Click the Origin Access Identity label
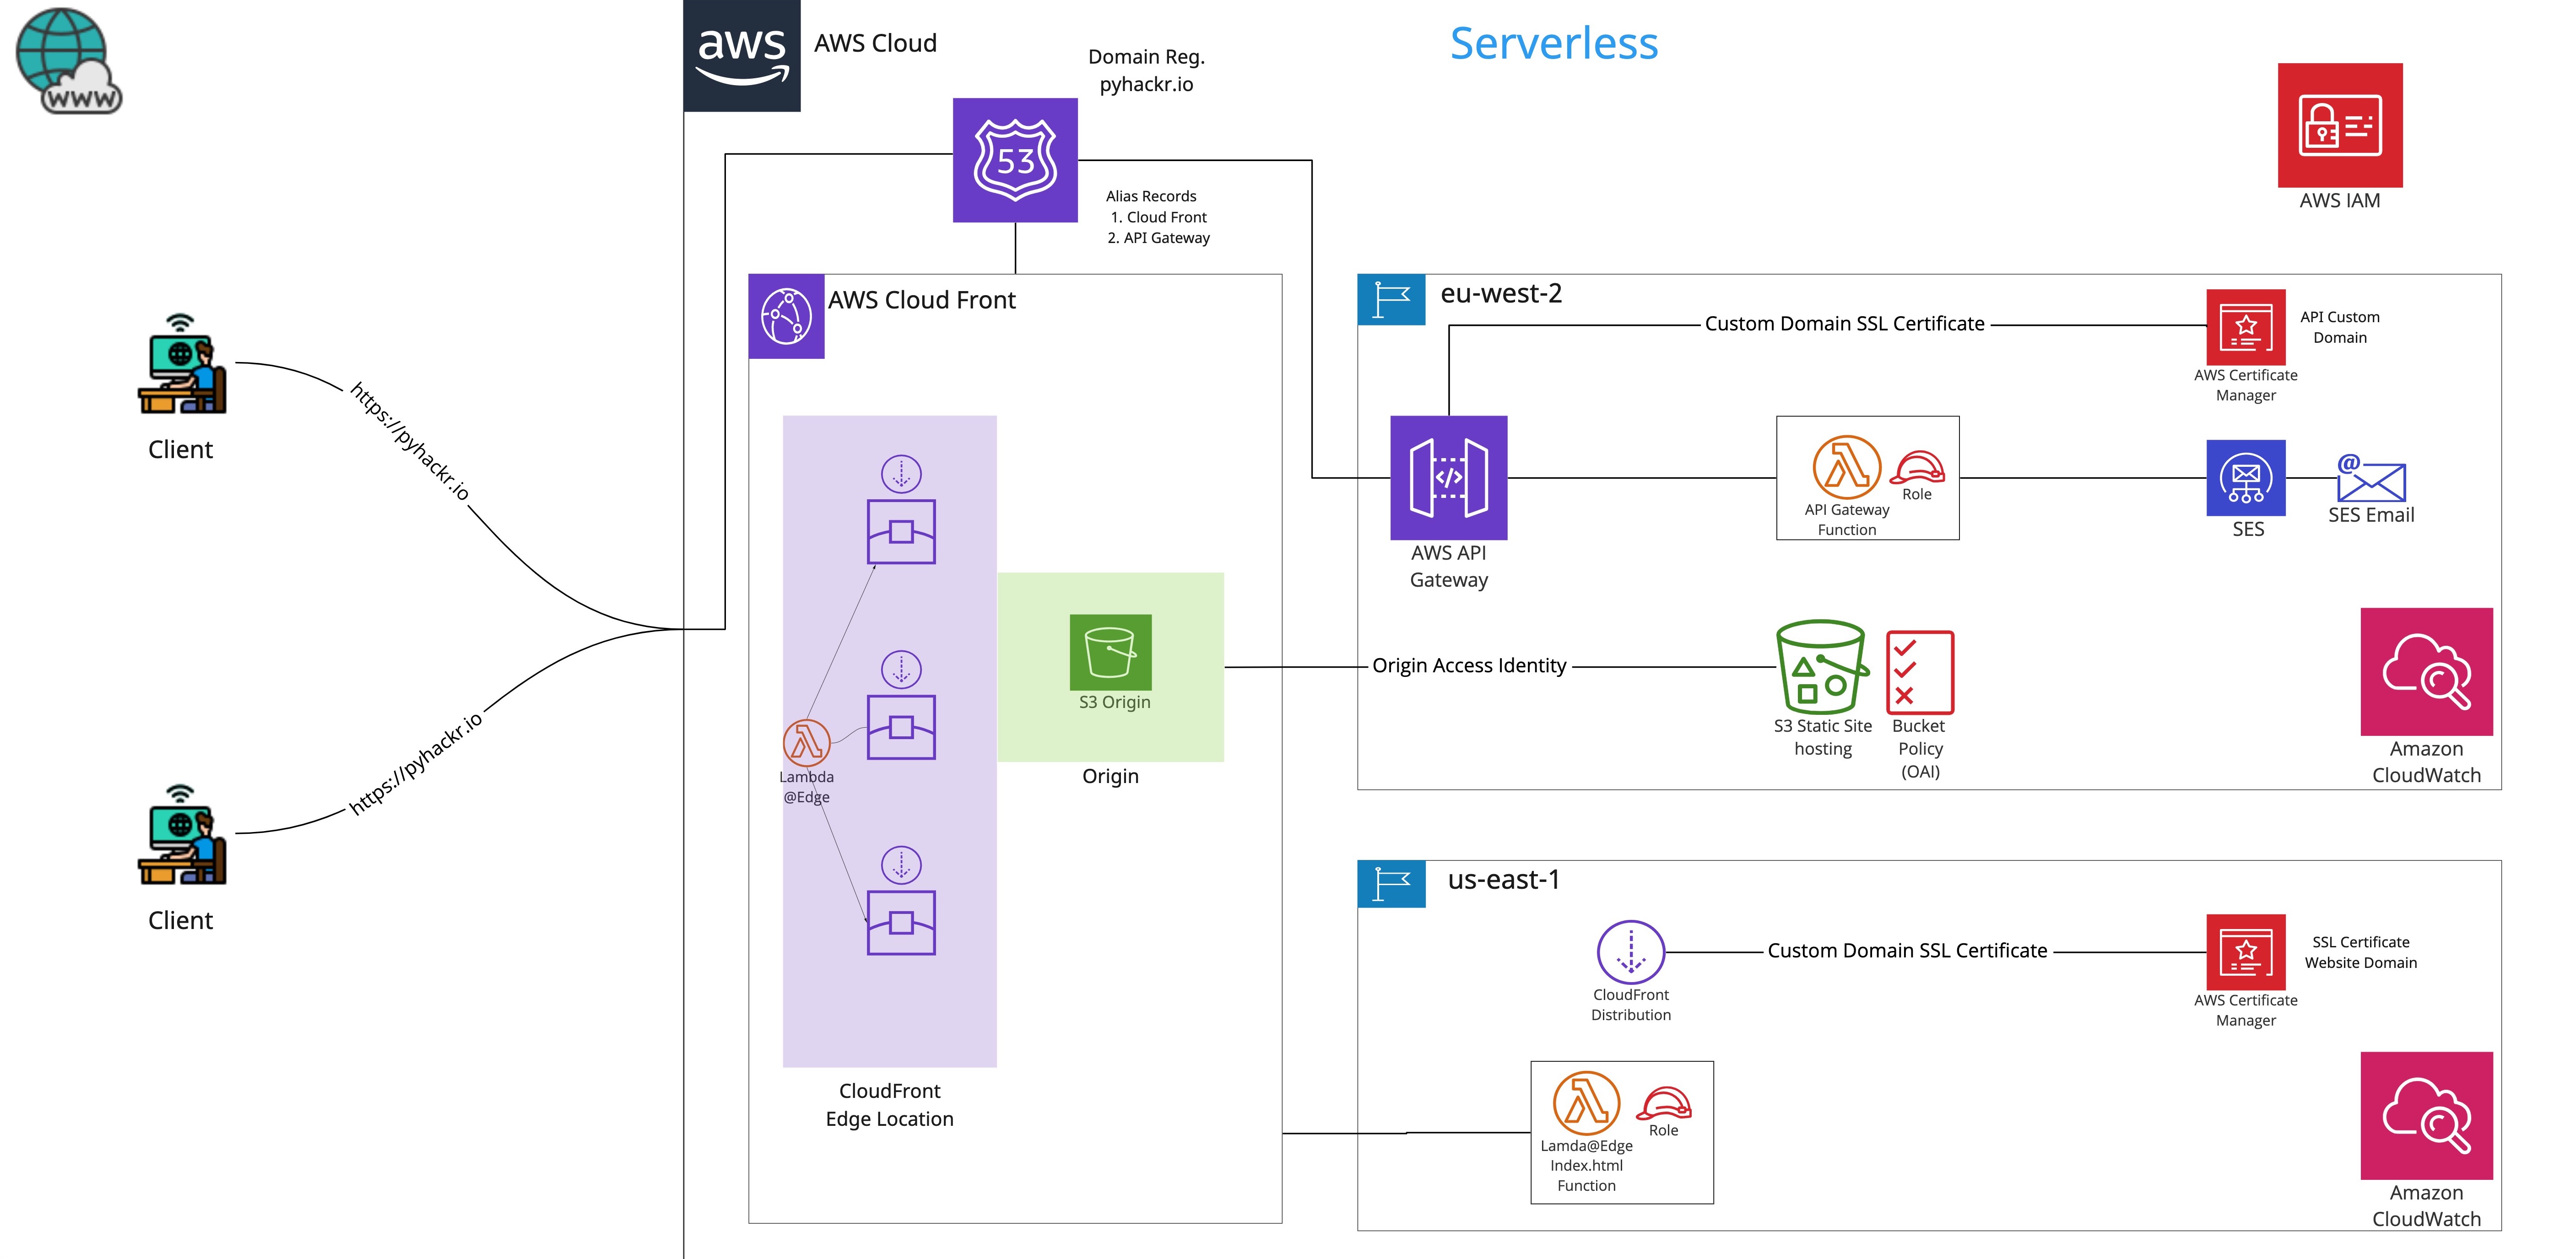The height and width of the screenshot is (1259, 2576). click(1468, 666)
